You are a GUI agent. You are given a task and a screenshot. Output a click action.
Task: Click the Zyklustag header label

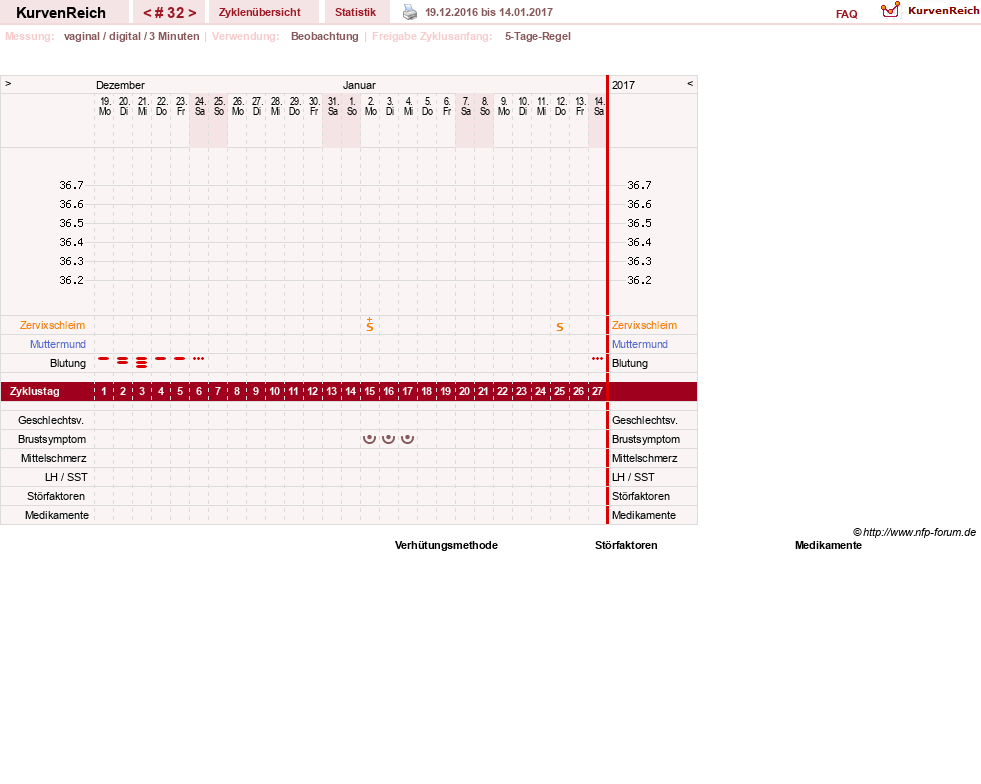(35, 392)
